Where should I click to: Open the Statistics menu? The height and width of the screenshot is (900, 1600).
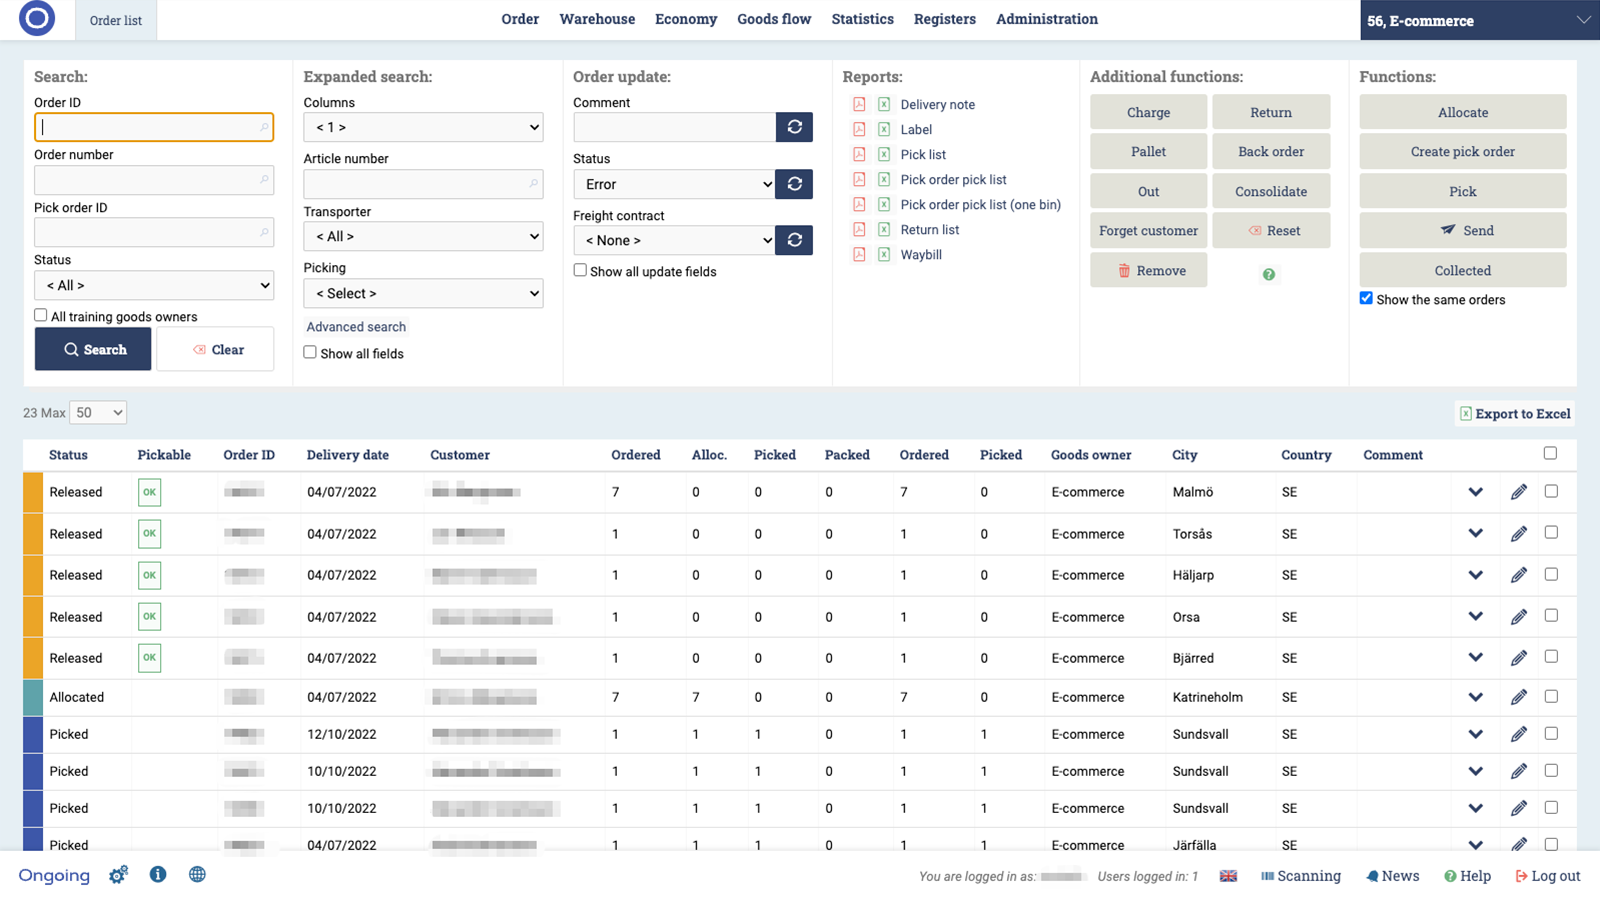click(x=862, y=19)
